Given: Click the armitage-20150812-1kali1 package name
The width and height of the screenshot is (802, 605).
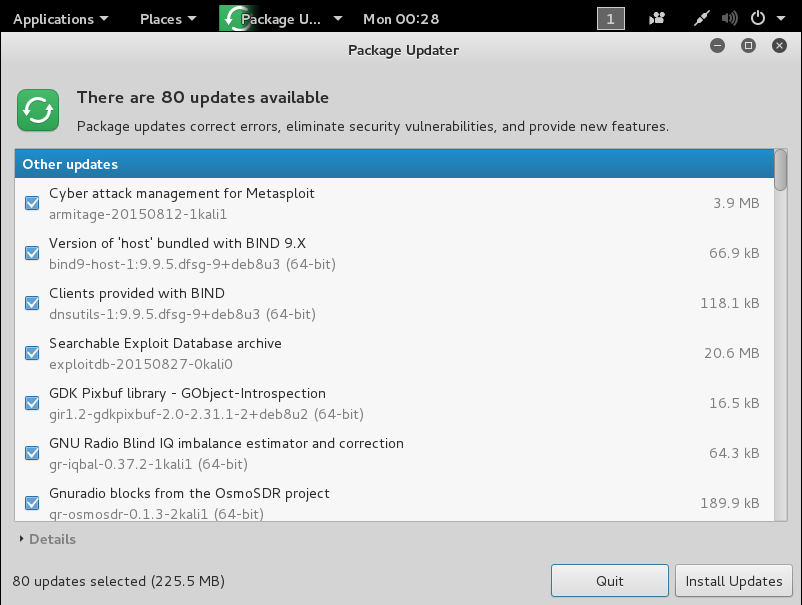Looking at the screenshot, I should tap(138, 214).
